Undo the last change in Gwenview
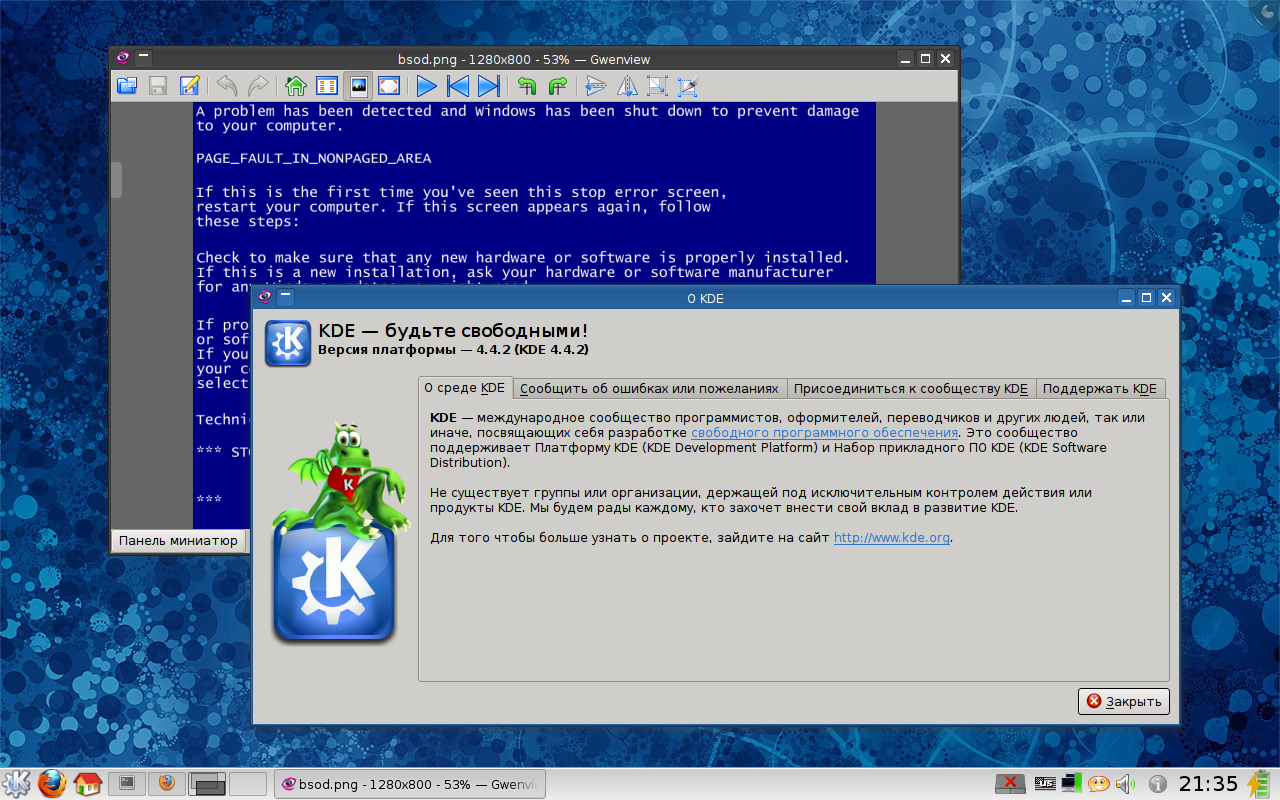 [x=227, y=86]
